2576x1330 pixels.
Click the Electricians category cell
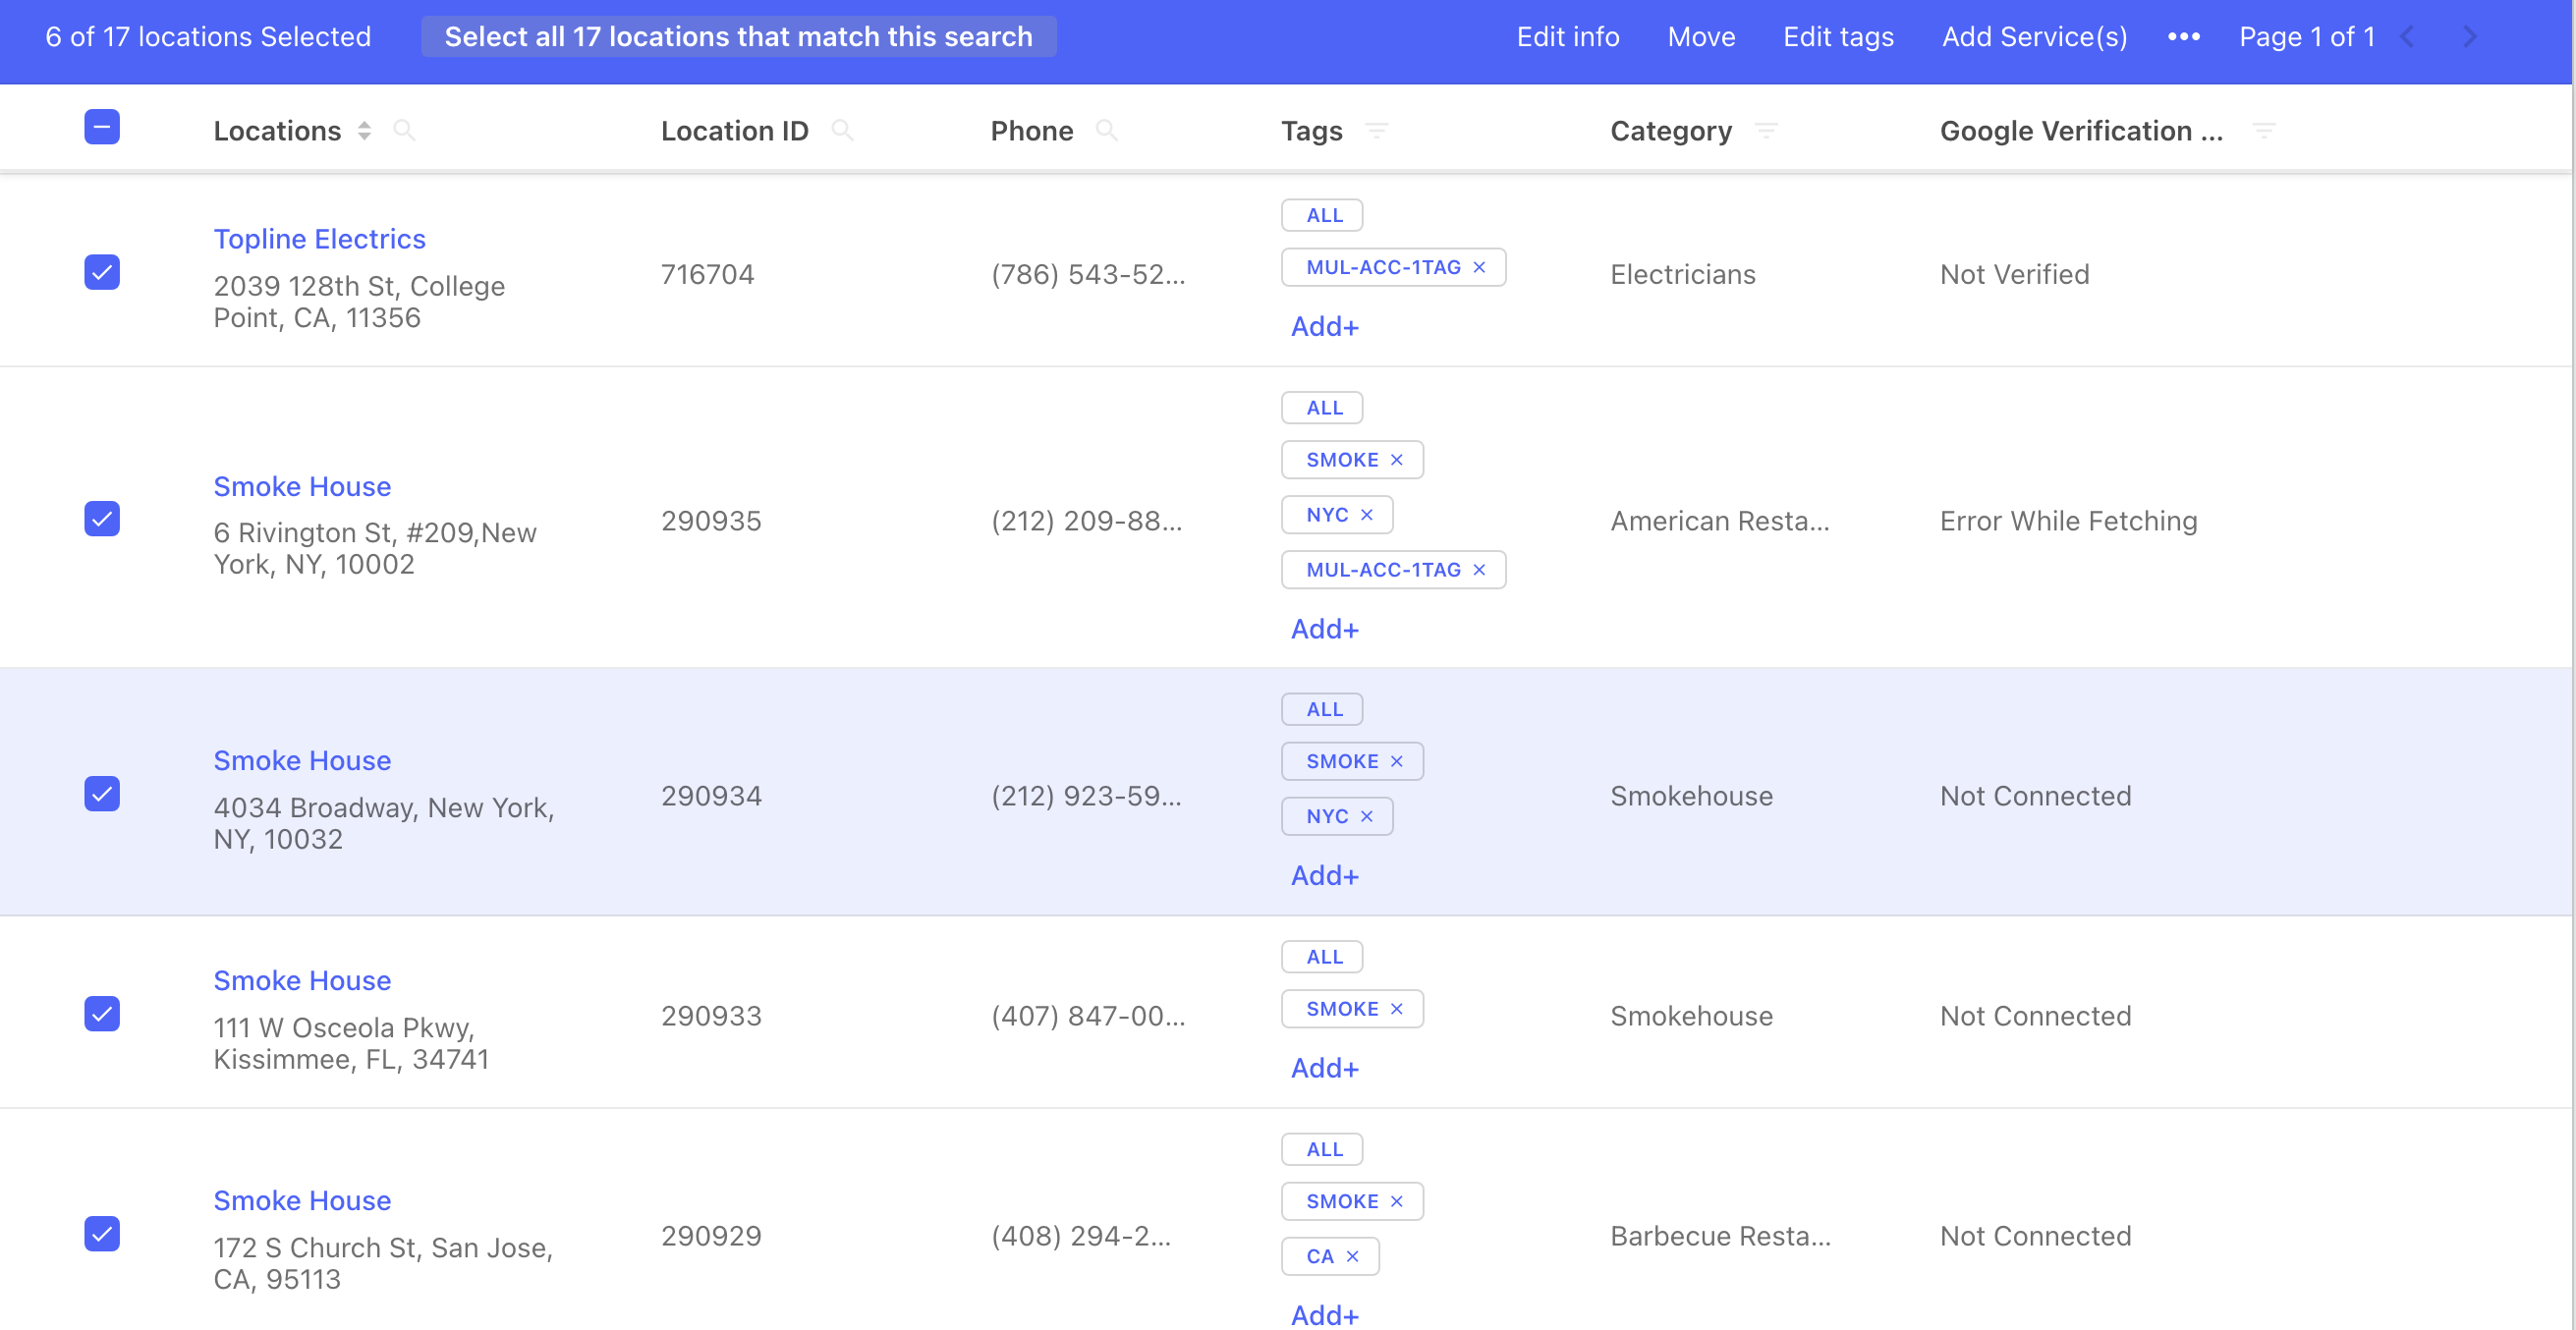1682,275
